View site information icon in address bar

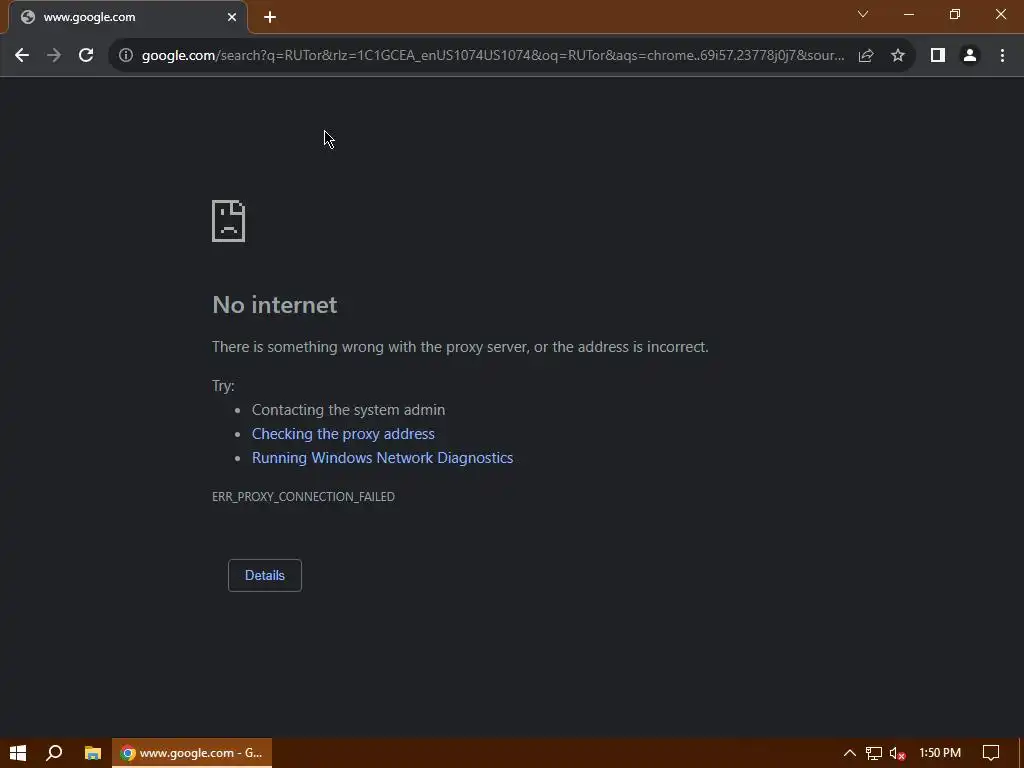click(x=126, y=56)
